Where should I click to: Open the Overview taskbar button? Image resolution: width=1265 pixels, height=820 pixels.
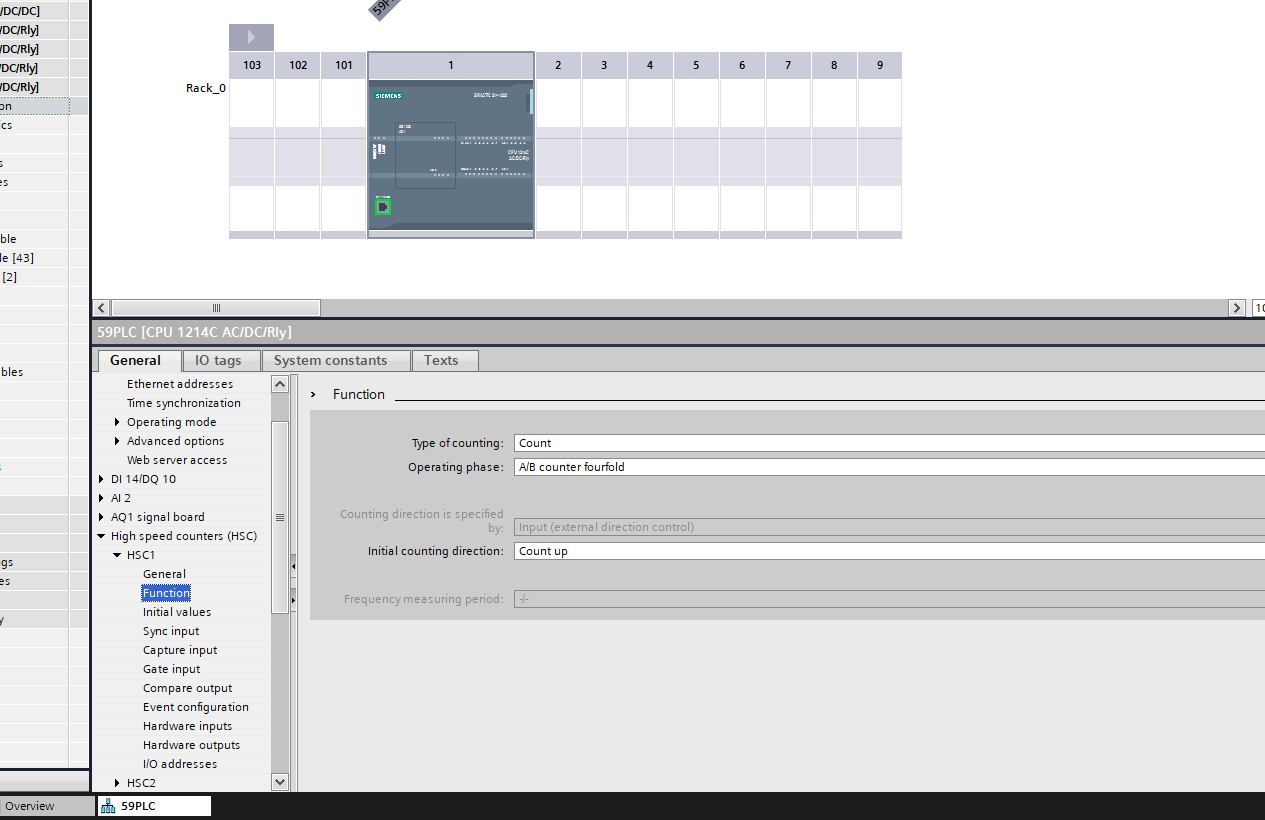[x=46, y=806]
